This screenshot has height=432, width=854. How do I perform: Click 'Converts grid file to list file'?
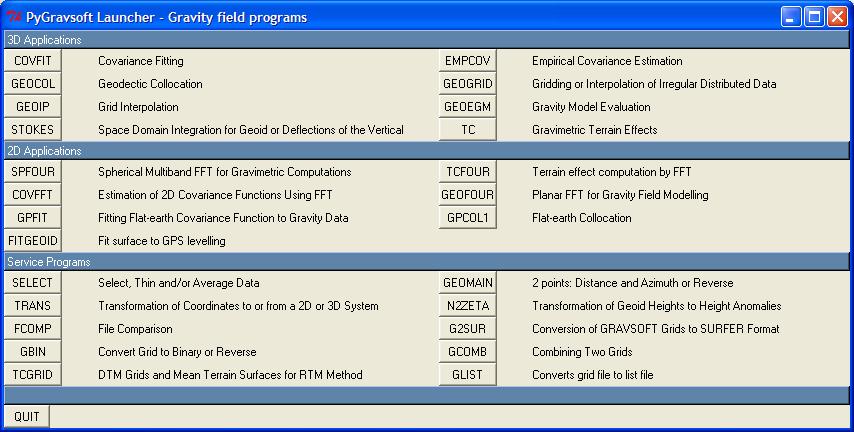coord(593,375)
